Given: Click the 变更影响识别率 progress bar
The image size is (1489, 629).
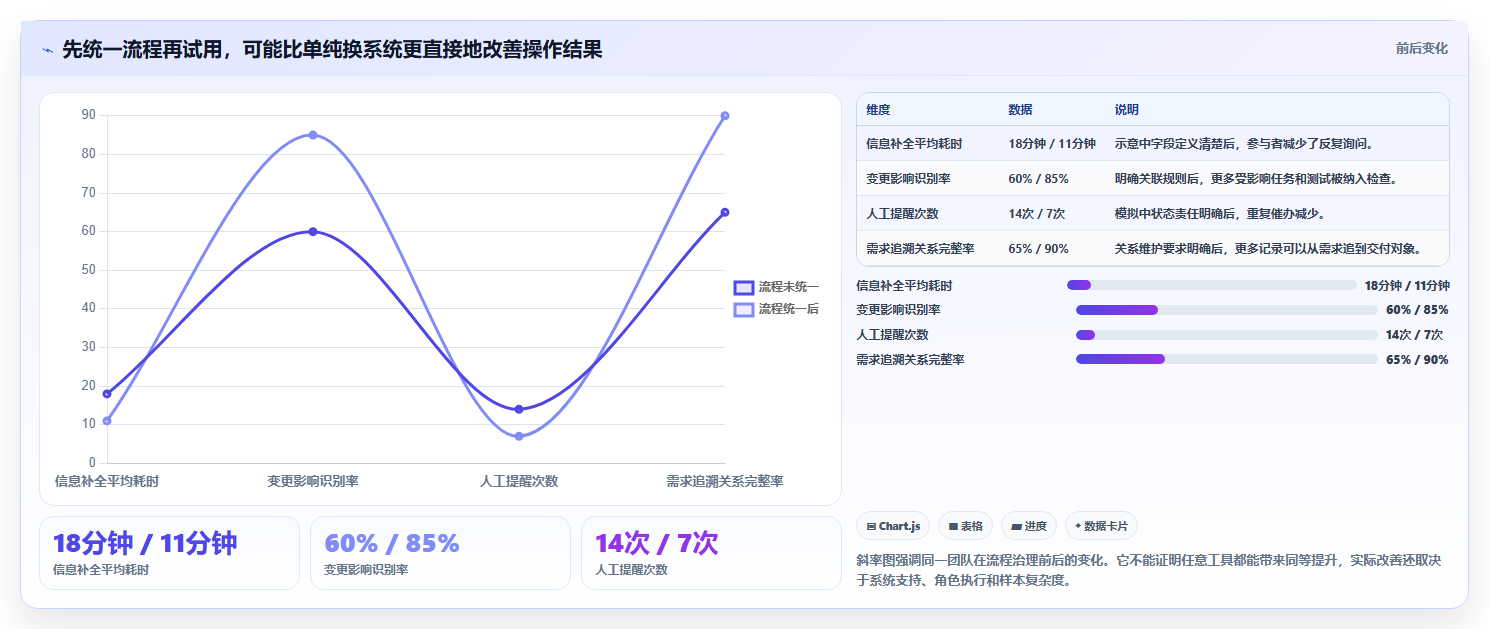Looking at the screenshot, I should [1226, 310].
